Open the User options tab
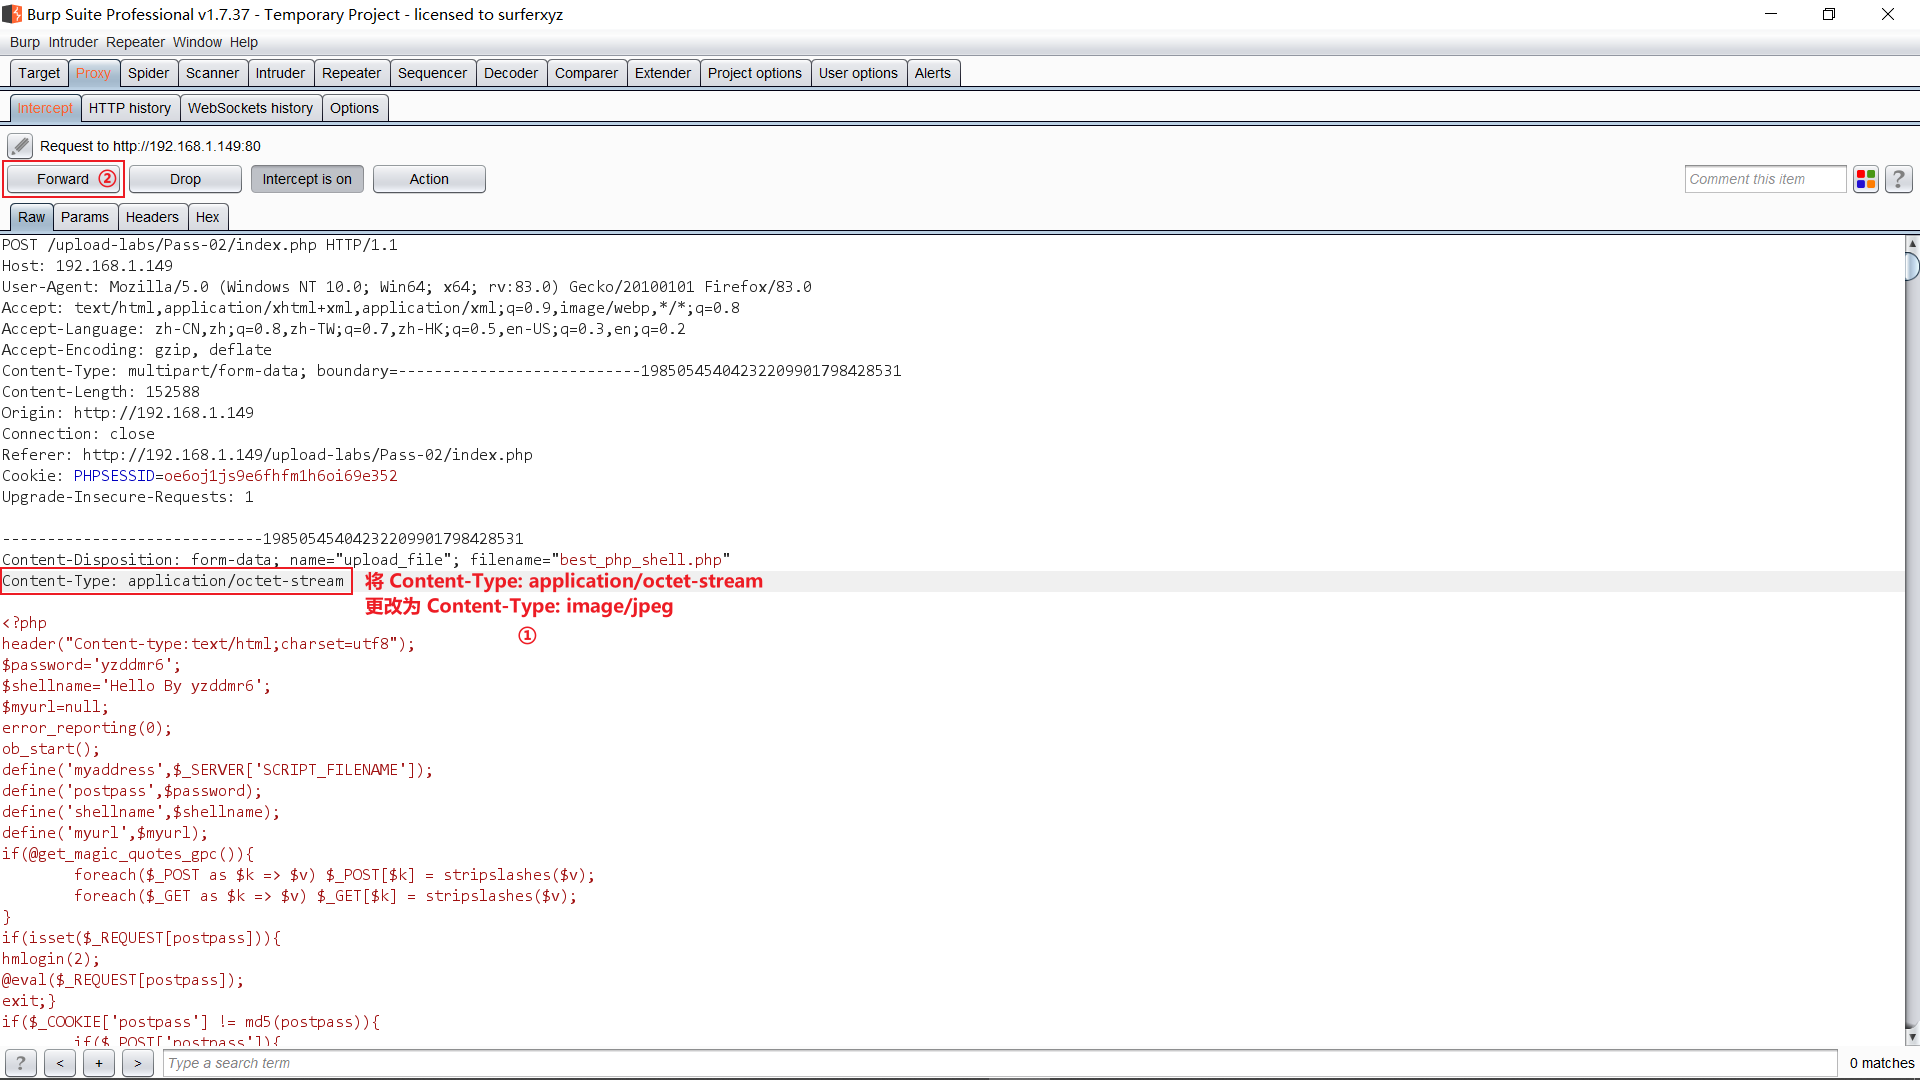The width and height of the screenshot is (1920, 1080). 858,73
